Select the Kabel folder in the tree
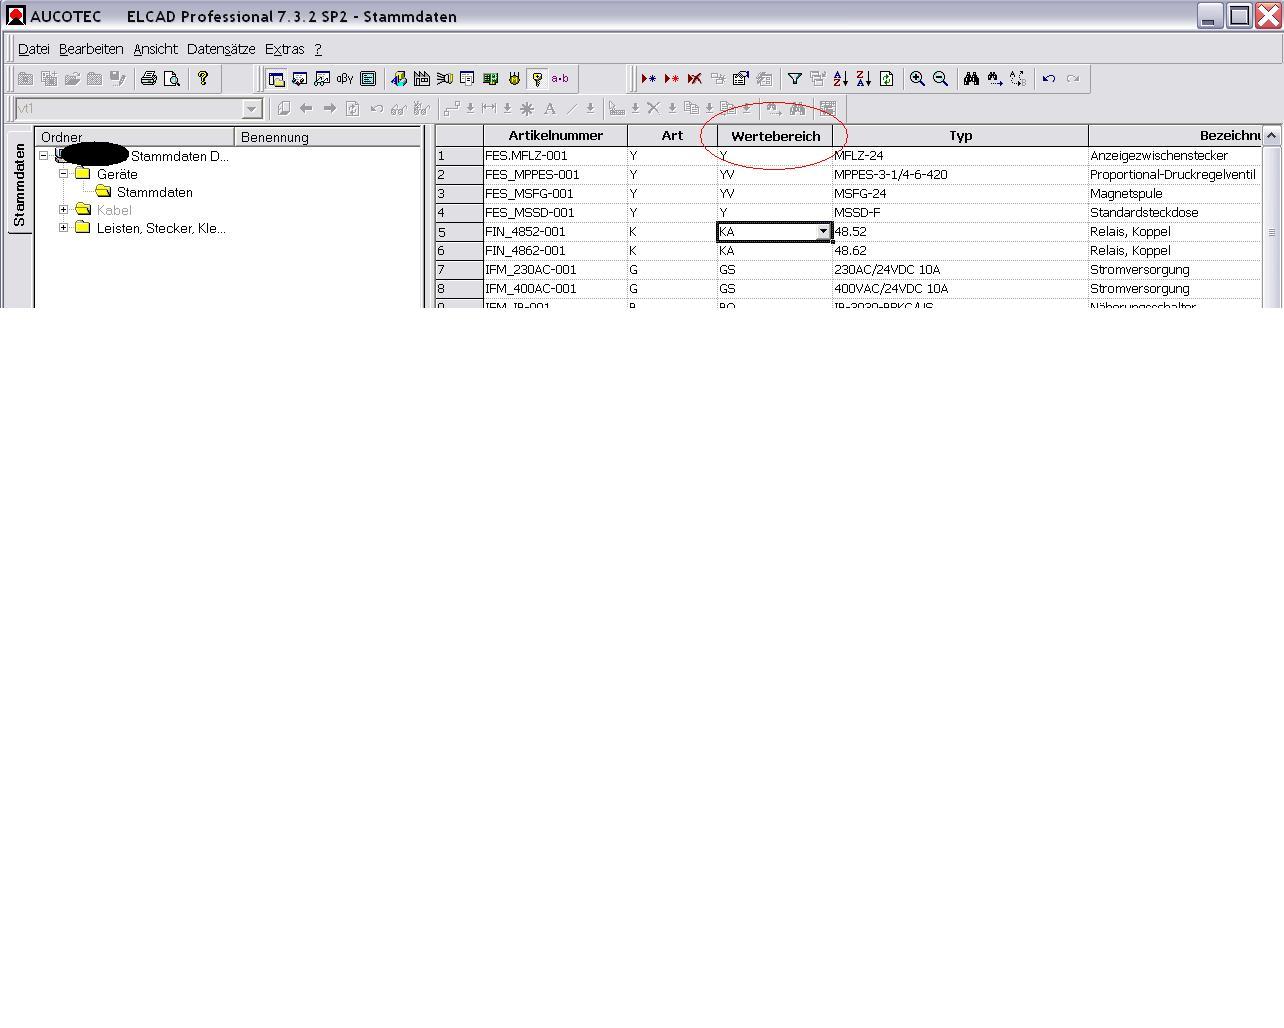This screenshot has width=1284, height=1028. [x=114, y=210]
